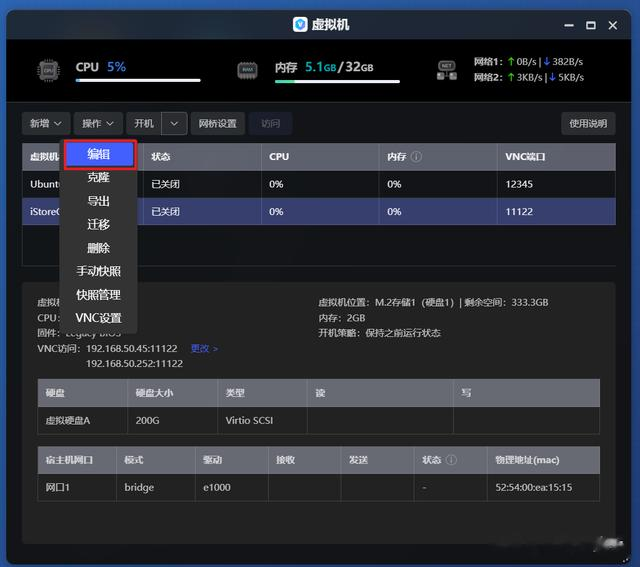This screenshot has height=567, width=640.
Task: Click the network NET icon
Action: click(447, 70)
